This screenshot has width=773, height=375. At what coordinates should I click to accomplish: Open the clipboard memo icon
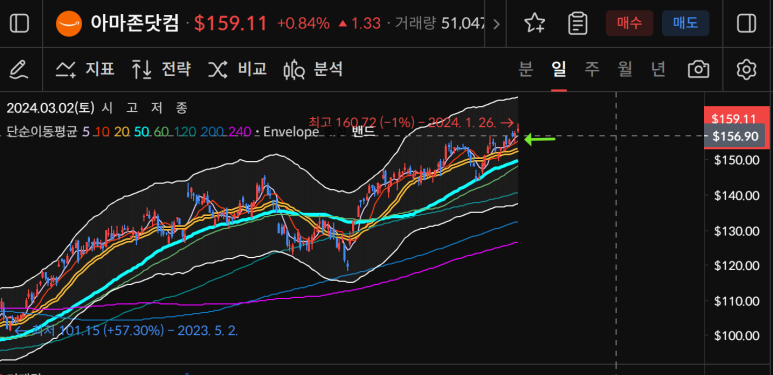point(577,23)
